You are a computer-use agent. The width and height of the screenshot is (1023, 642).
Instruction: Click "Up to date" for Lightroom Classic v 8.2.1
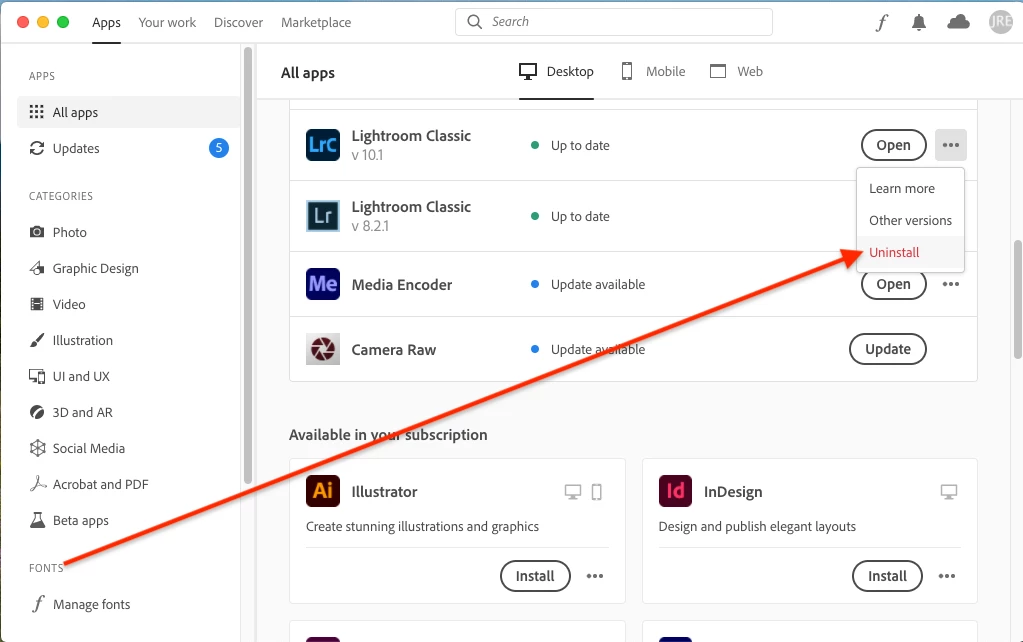[580, 217]
